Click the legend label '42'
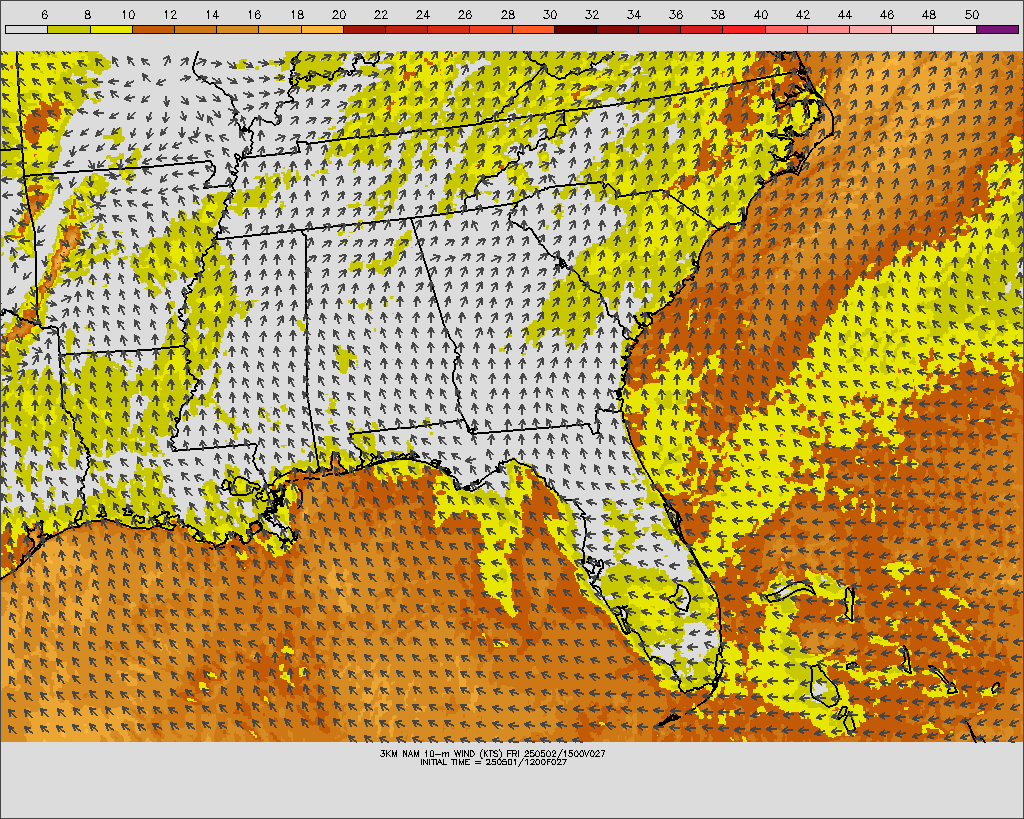The width and height of the screenshot is (1024, 819). (803, 14)
